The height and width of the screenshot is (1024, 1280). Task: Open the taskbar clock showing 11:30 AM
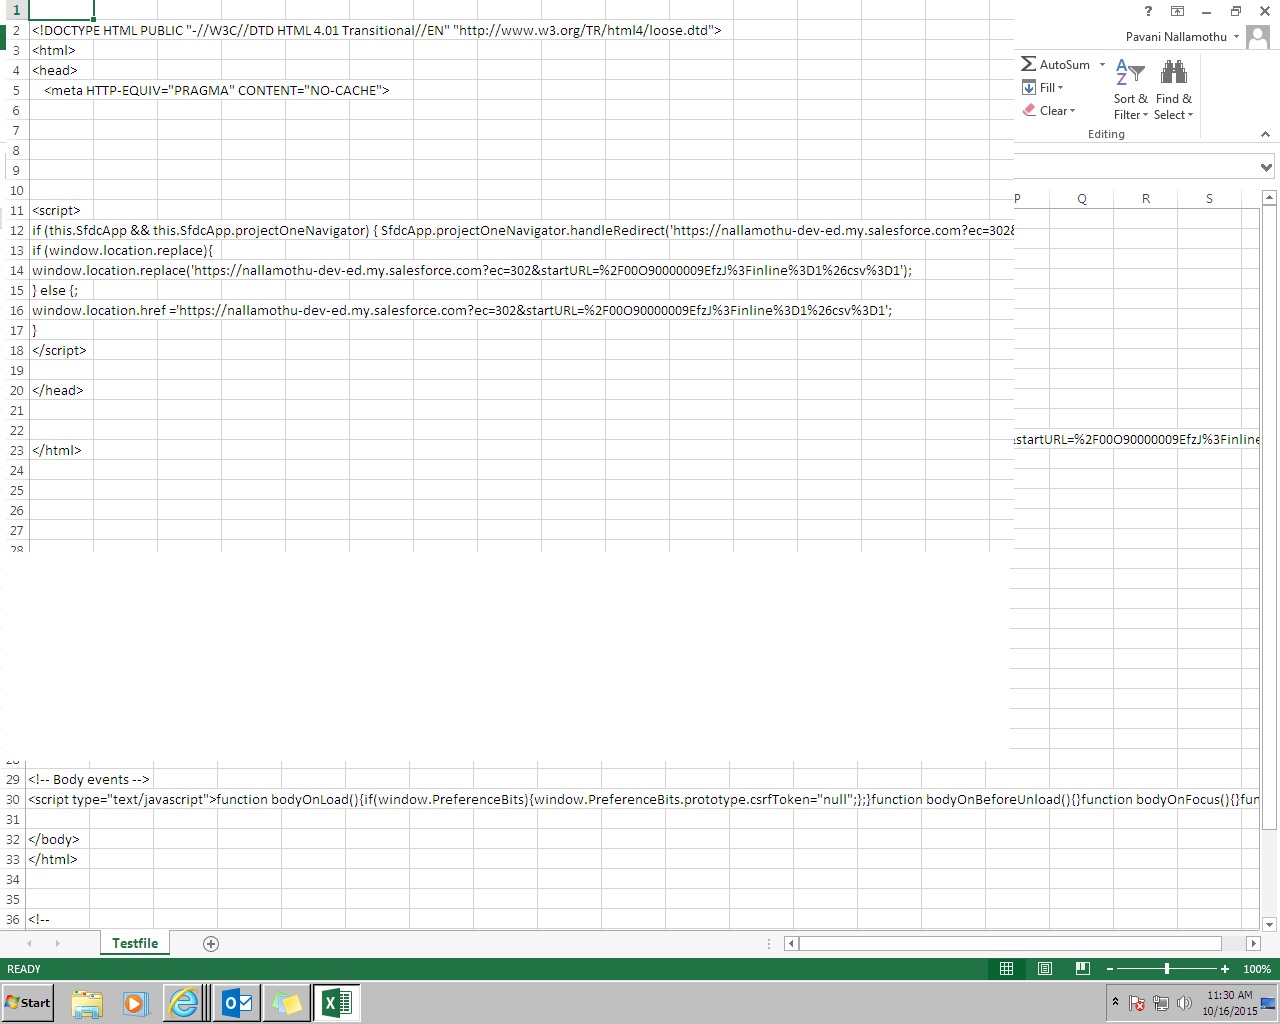(1230, 1003)
